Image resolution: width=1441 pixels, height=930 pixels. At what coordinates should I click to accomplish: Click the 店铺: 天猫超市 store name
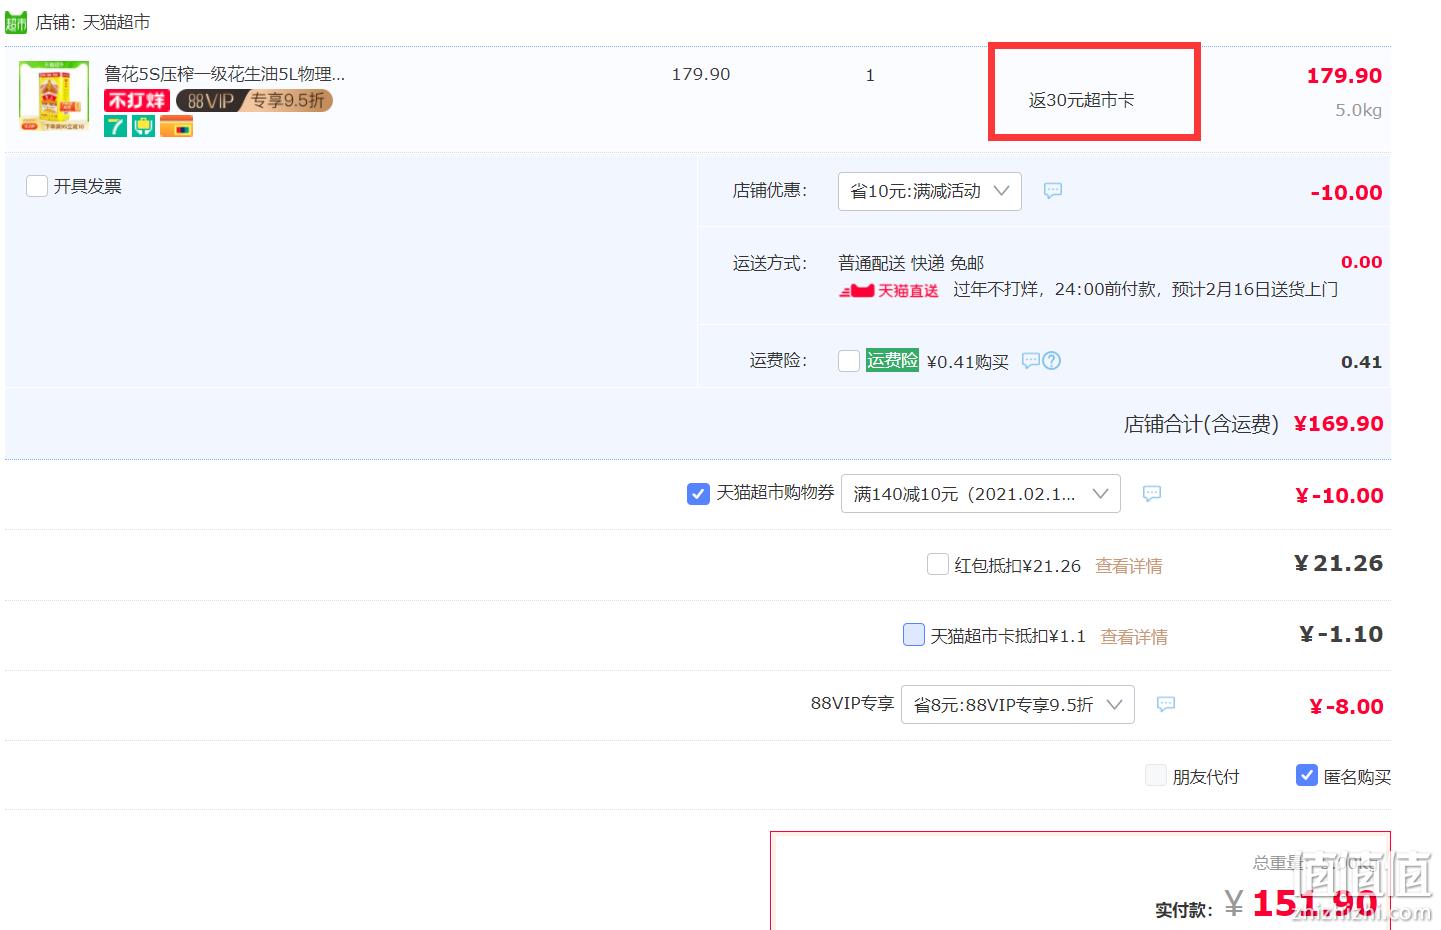point(93,22)
